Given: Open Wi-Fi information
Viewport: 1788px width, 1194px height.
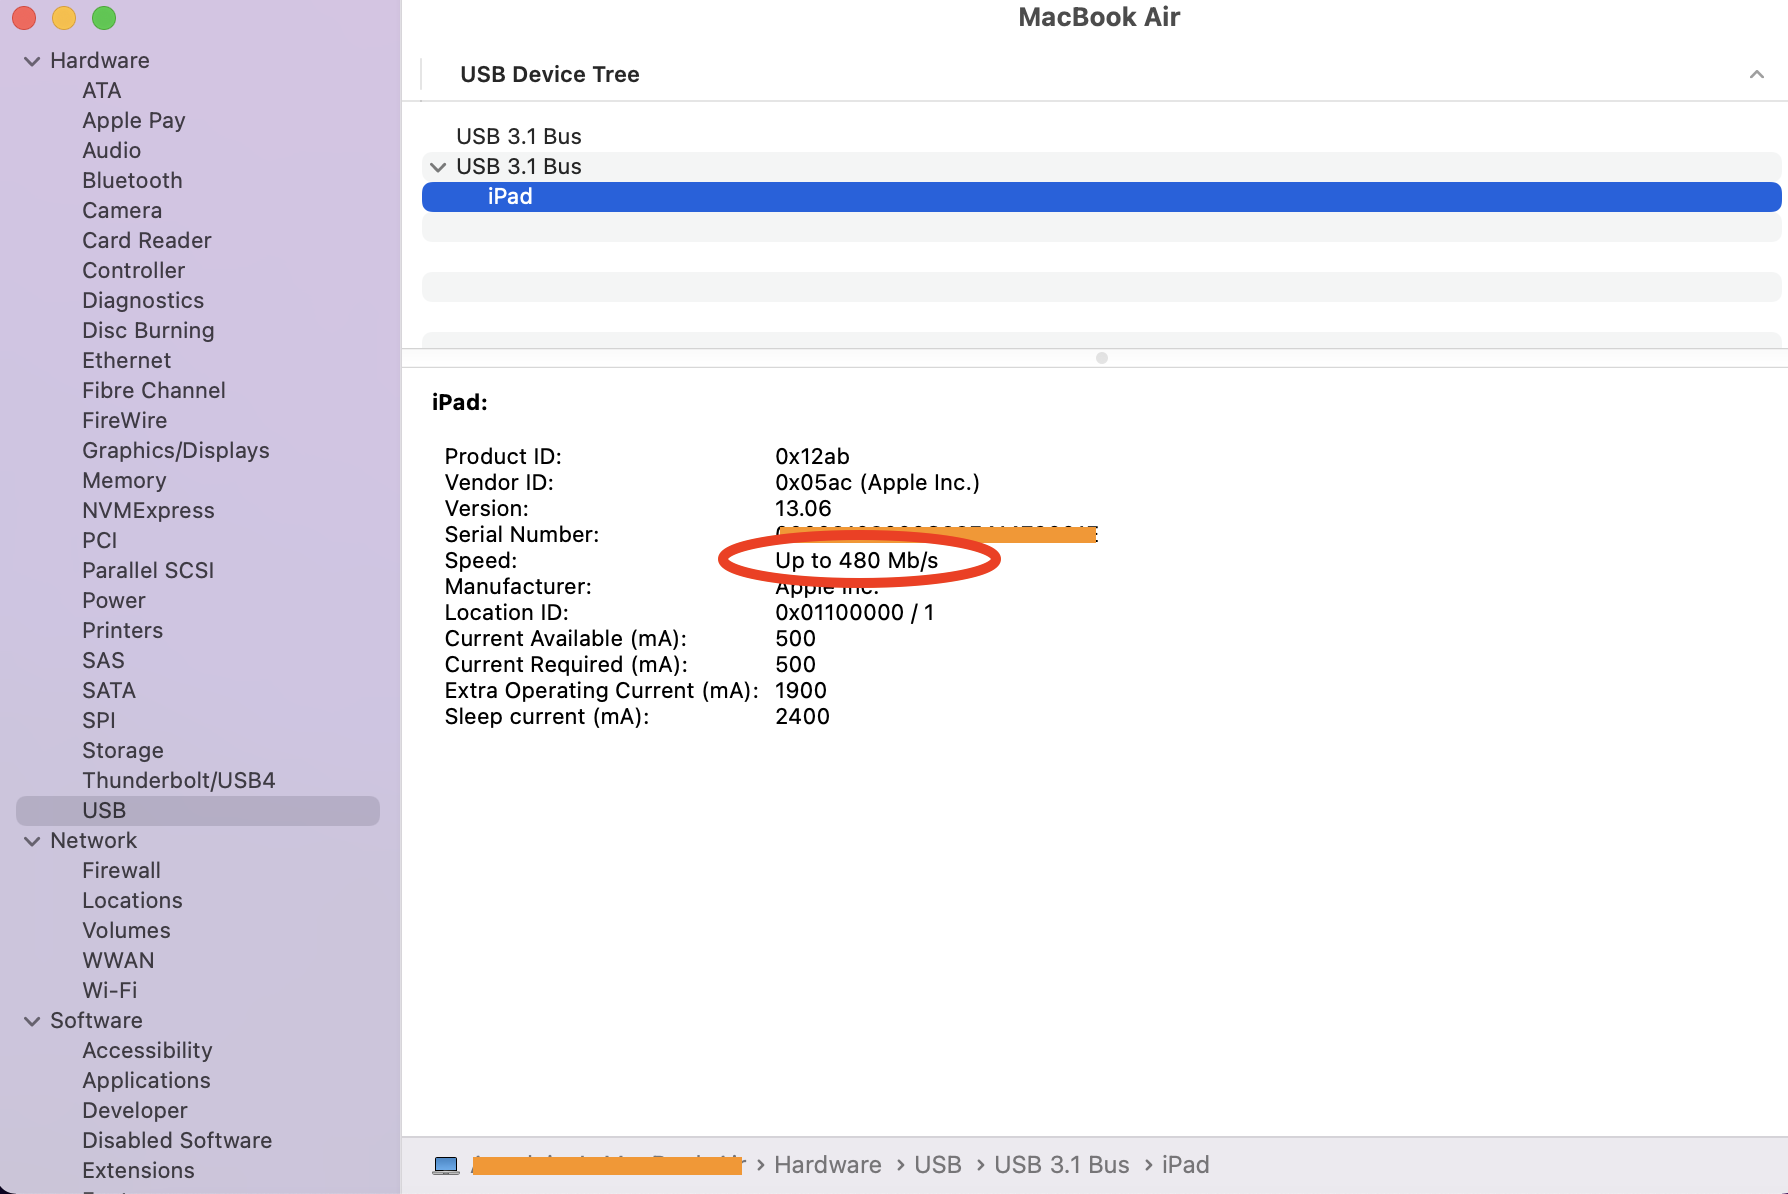Looking at the screenshot, I should pyautogui.click(x=110, y=991).
